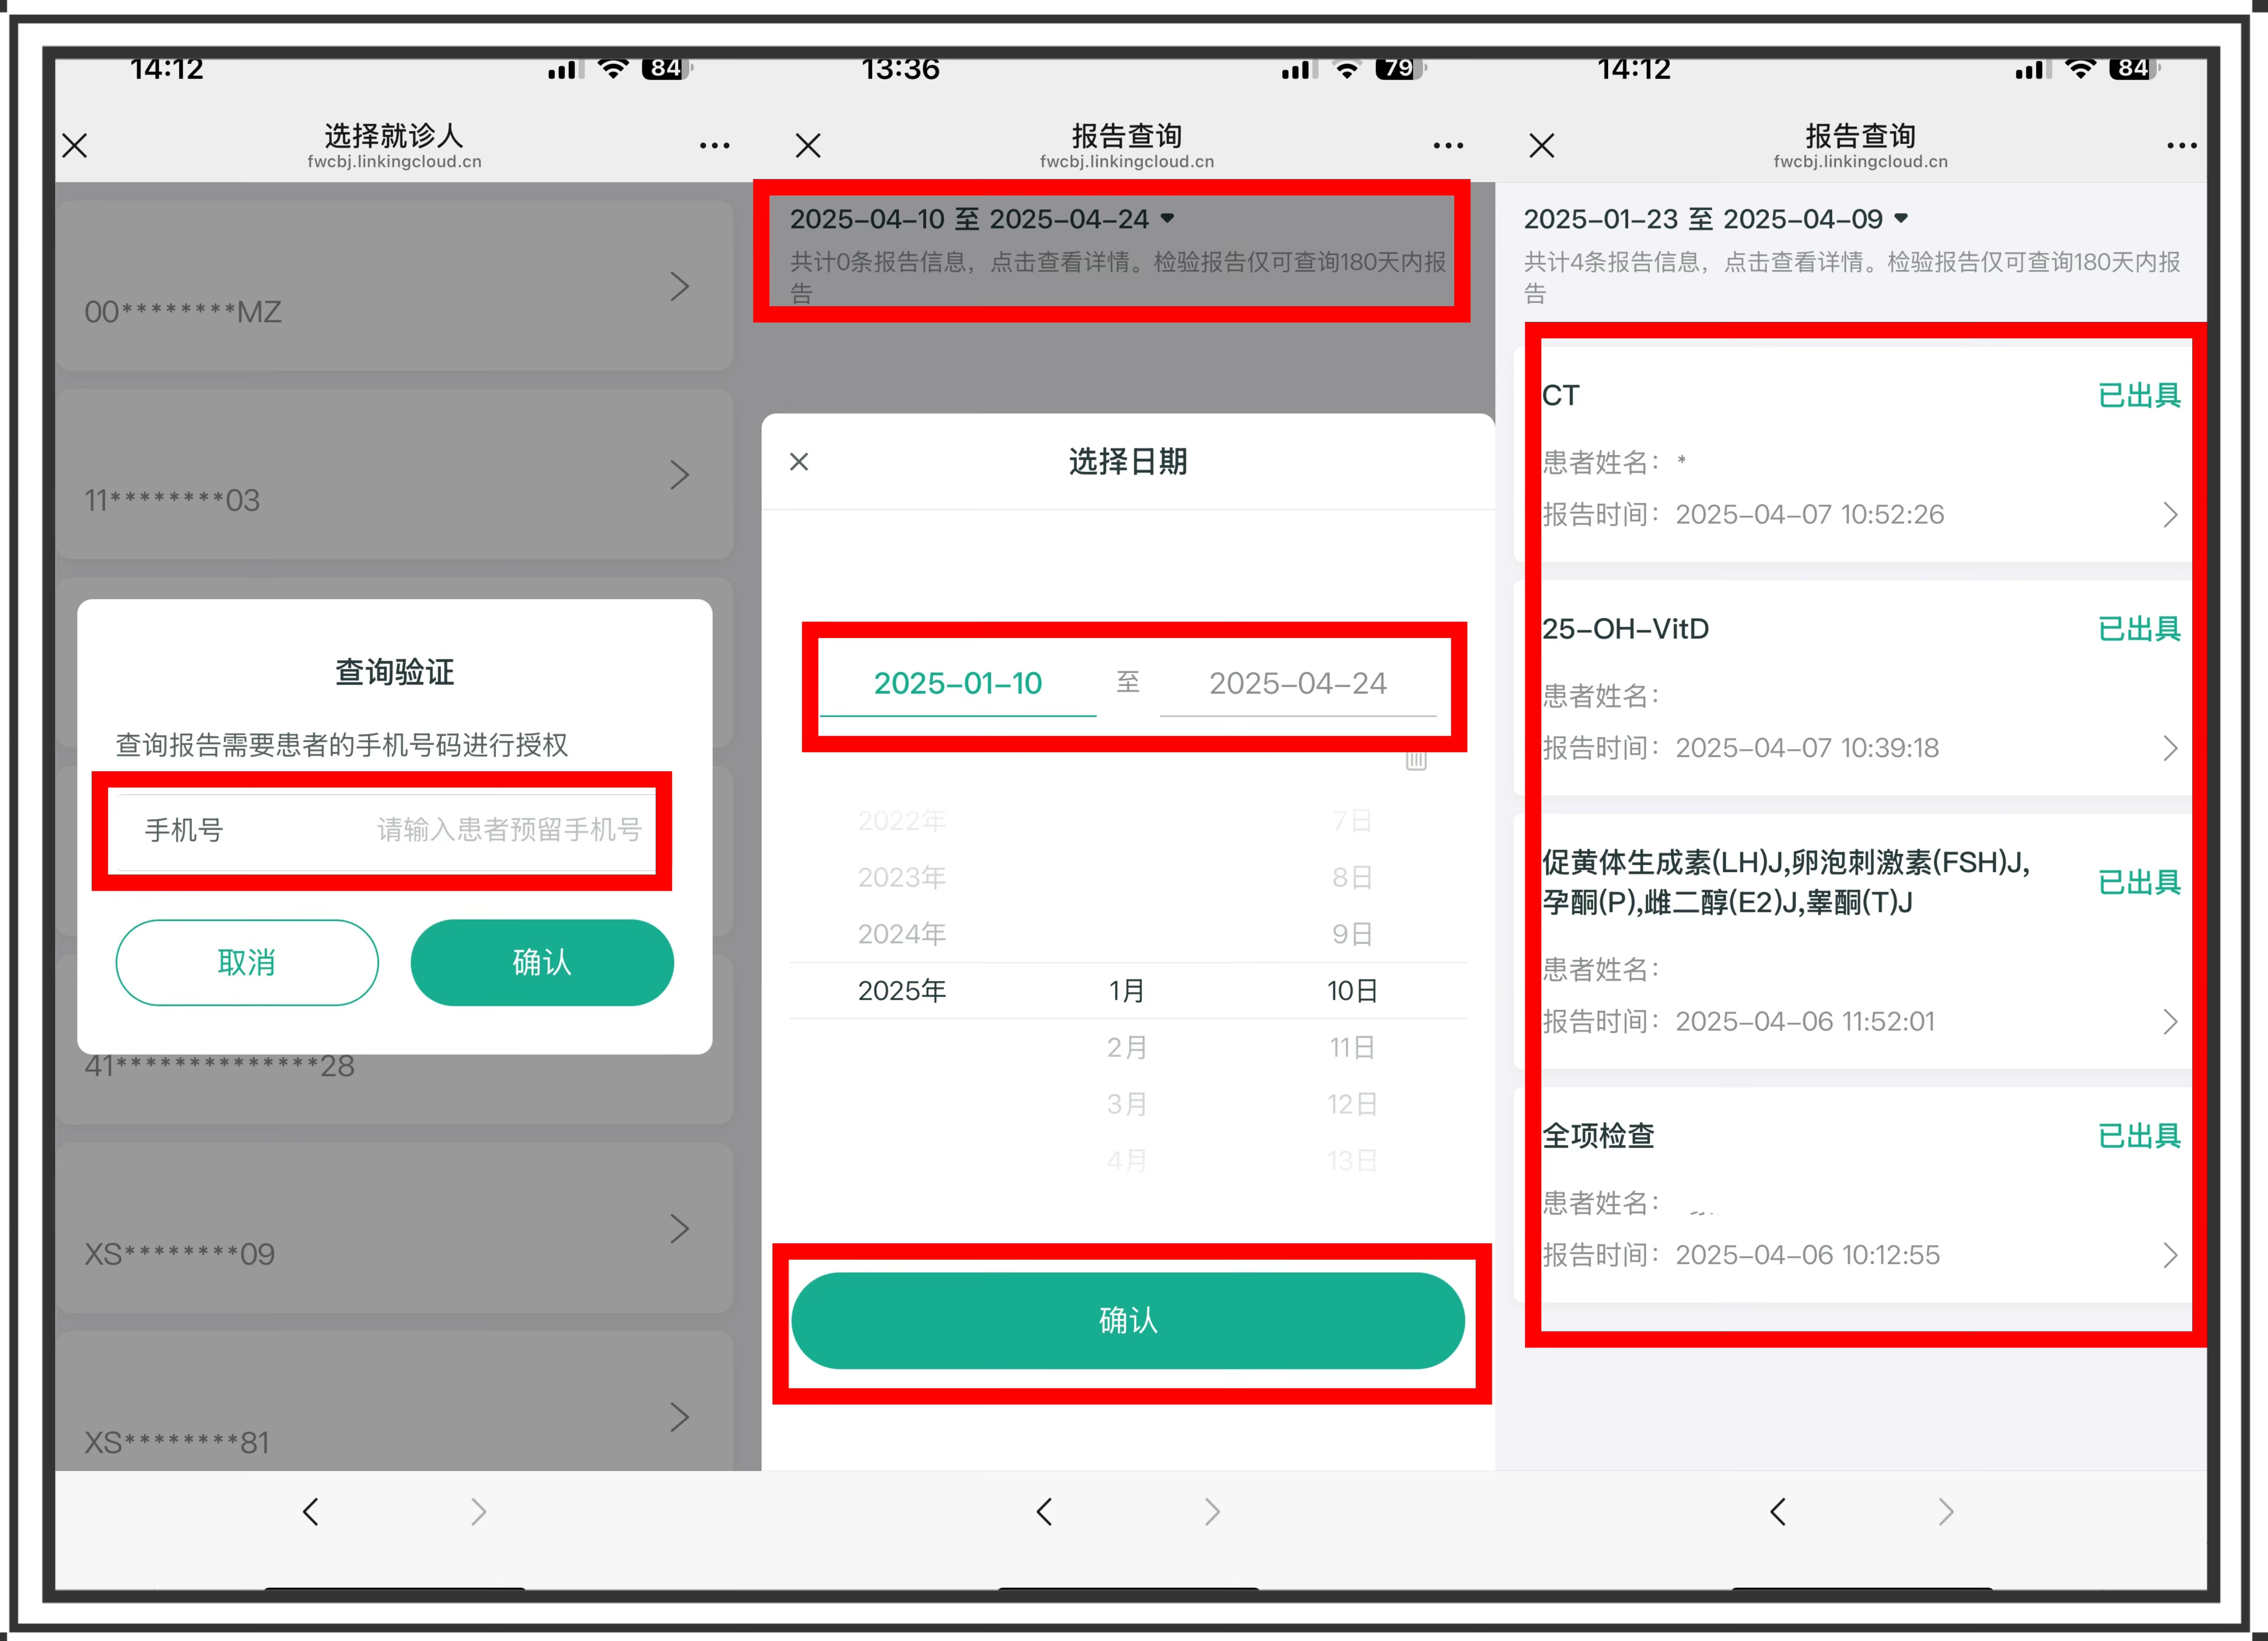Open patient row 11********03
This screenshot has width=2268, height=1641.
coord(394,475)
